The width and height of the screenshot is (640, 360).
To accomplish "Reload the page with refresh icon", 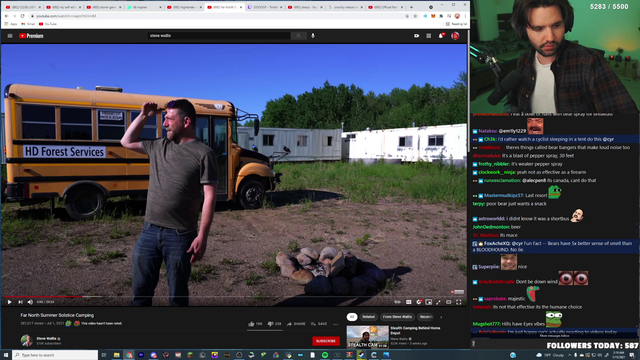I will click(x=22, y=16).
